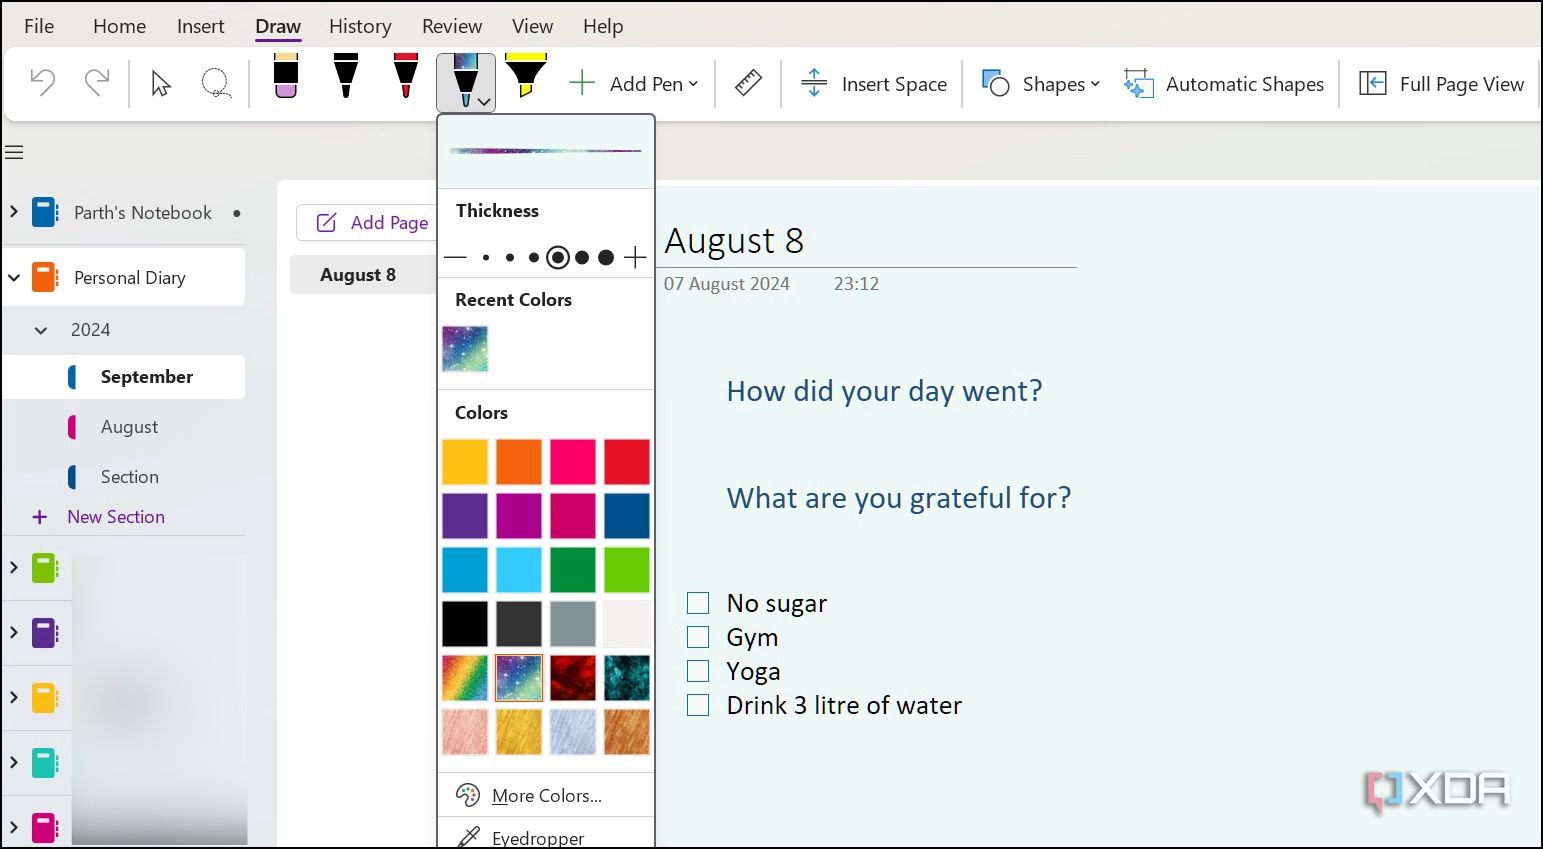The image size is (1543, 849).
Task: Select the August section
Action: 129,427
